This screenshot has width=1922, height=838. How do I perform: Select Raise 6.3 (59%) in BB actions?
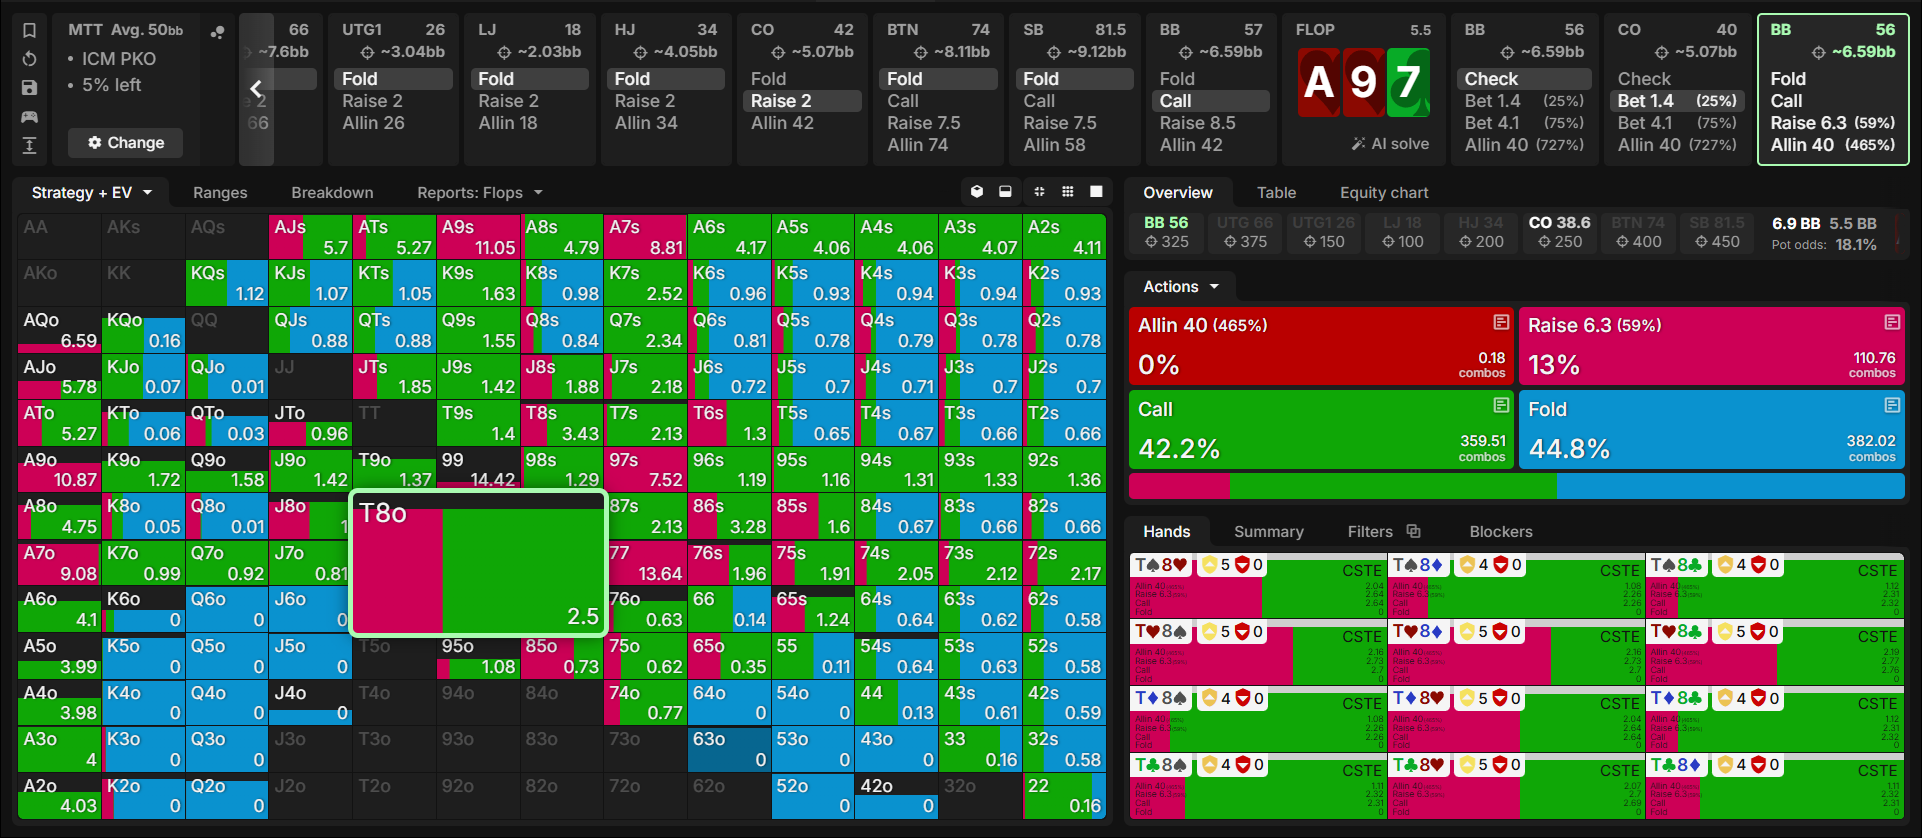tap(1833, 123)
